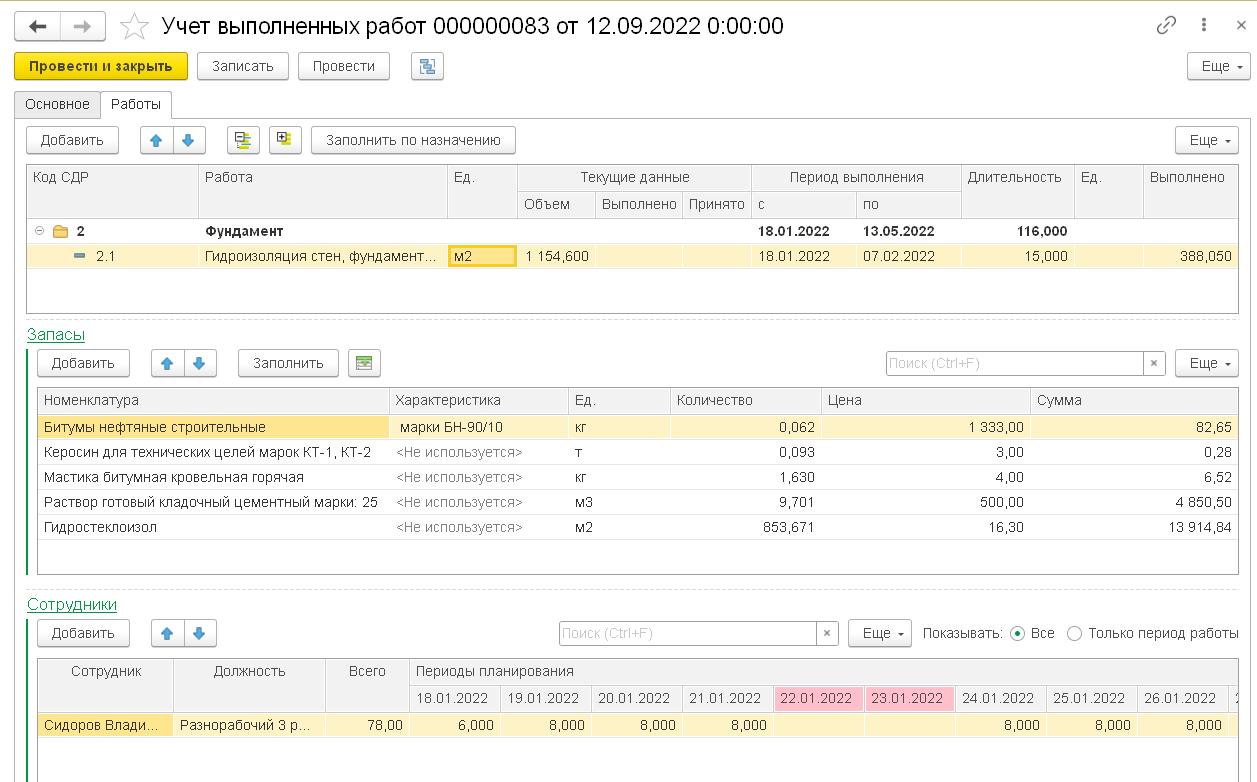Open the top-right Еще dropdown menu
The image size is (1257, 782).
tap(1217, 67)
